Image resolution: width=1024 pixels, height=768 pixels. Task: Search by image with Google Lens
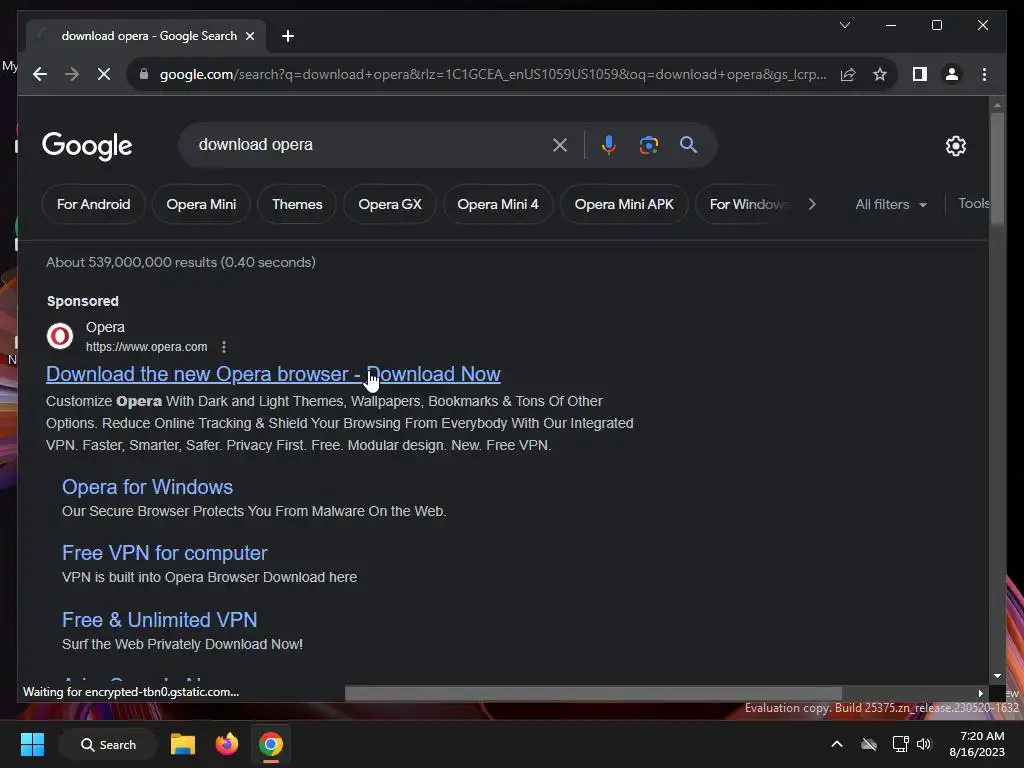pos(648,145)
